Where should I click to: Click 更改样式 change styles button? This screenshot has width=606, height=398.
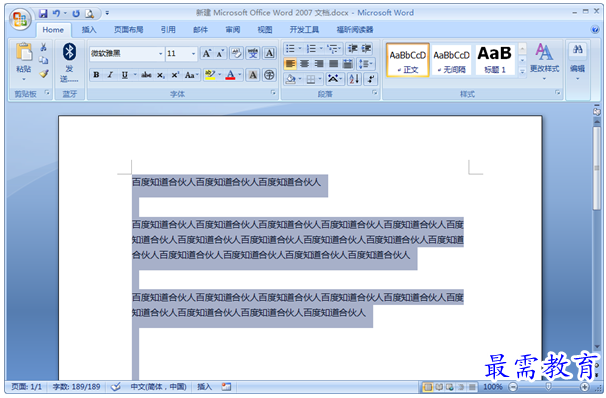[544, 61]
